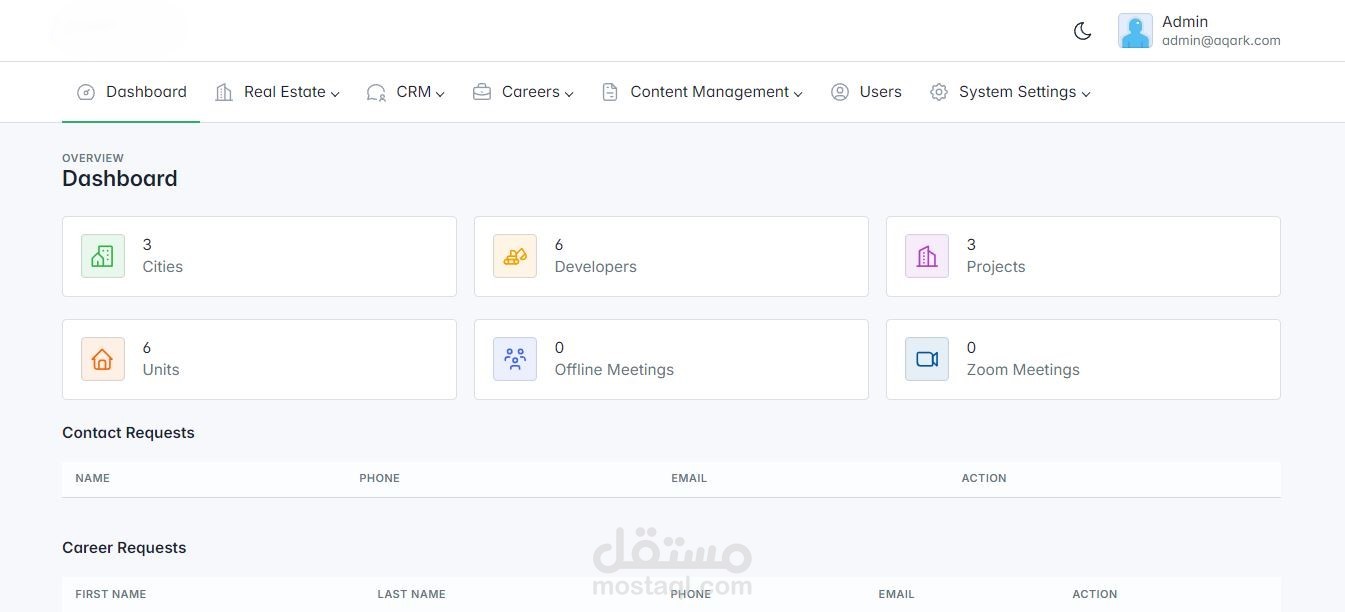Click EMAIL column in Career Requests
The image size is (1345, 612).
coord(896,594)
